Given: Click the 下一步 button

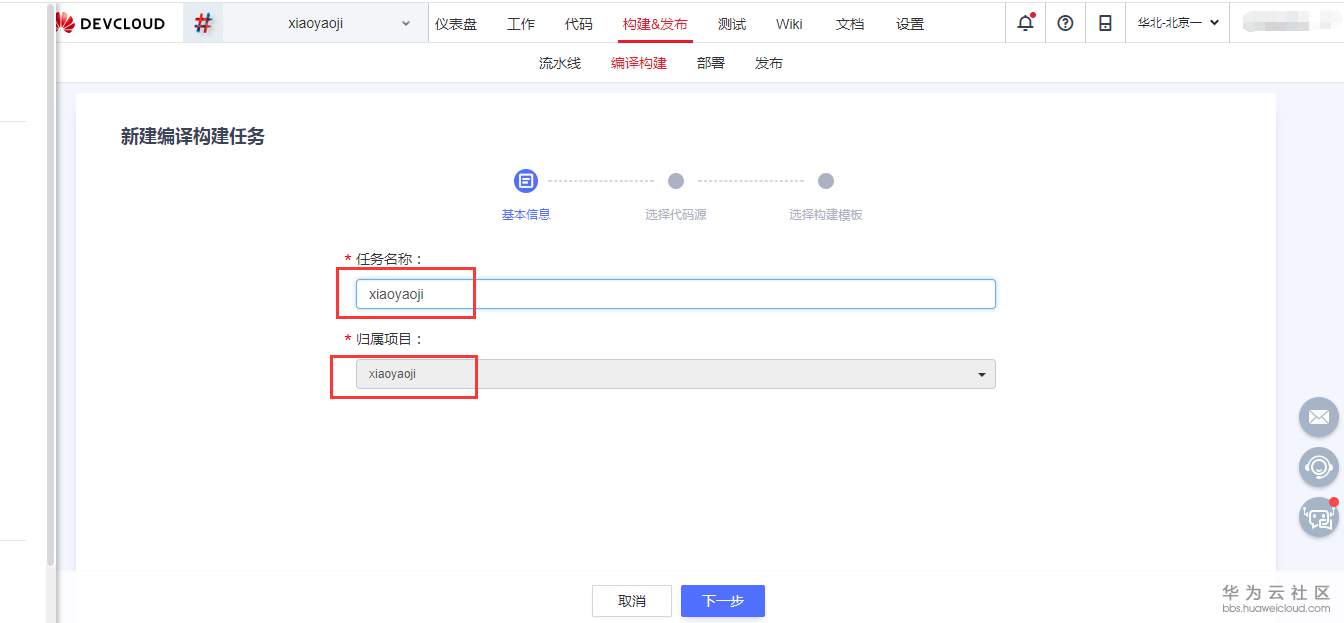Looking at the screenshot, I should pyautogui.click(x=722, y=600).
